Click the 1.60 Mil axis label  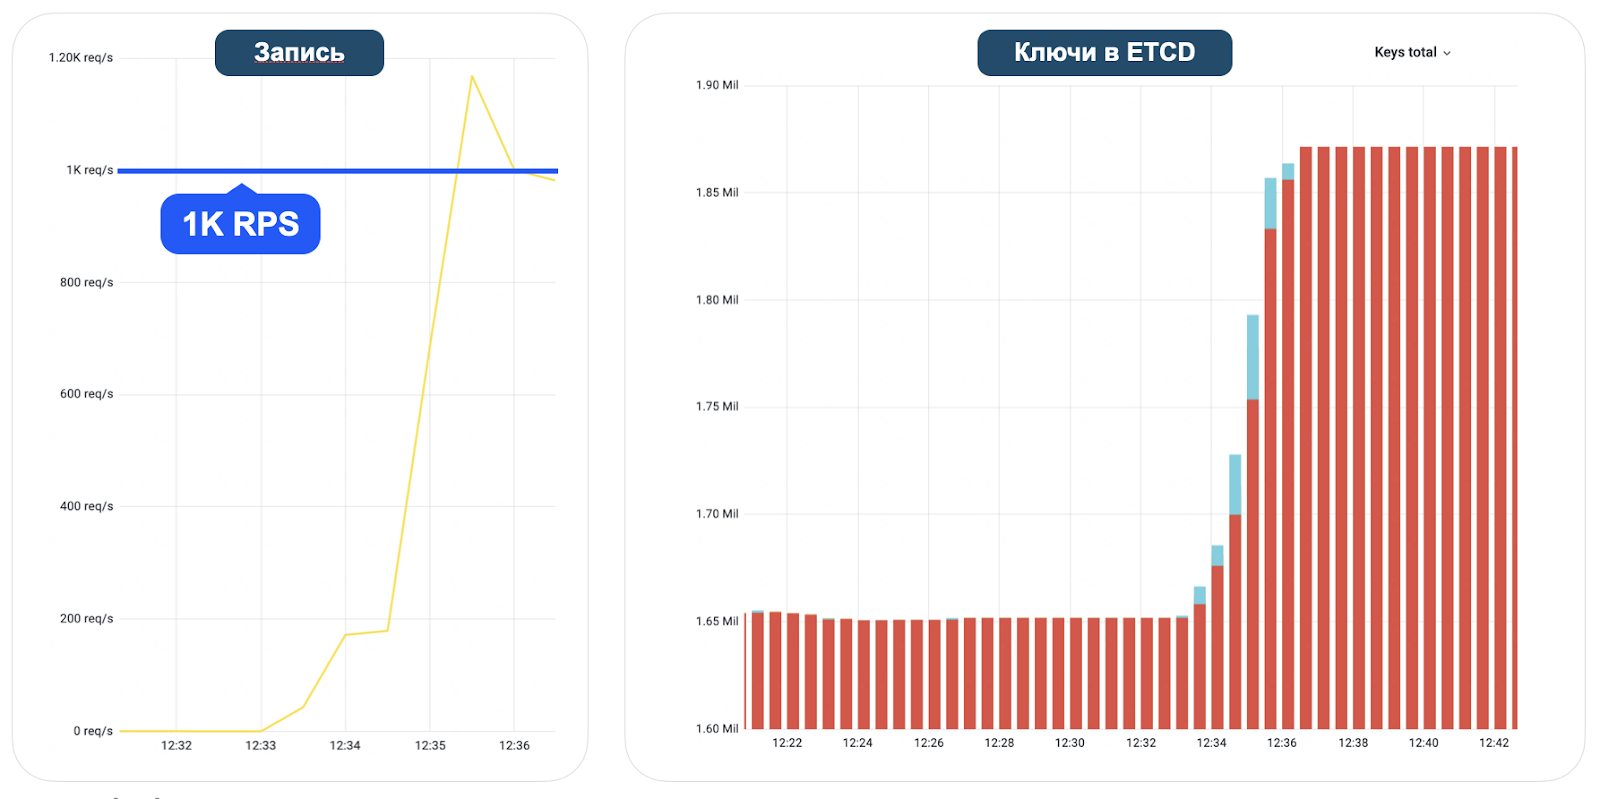coord(717,729)
